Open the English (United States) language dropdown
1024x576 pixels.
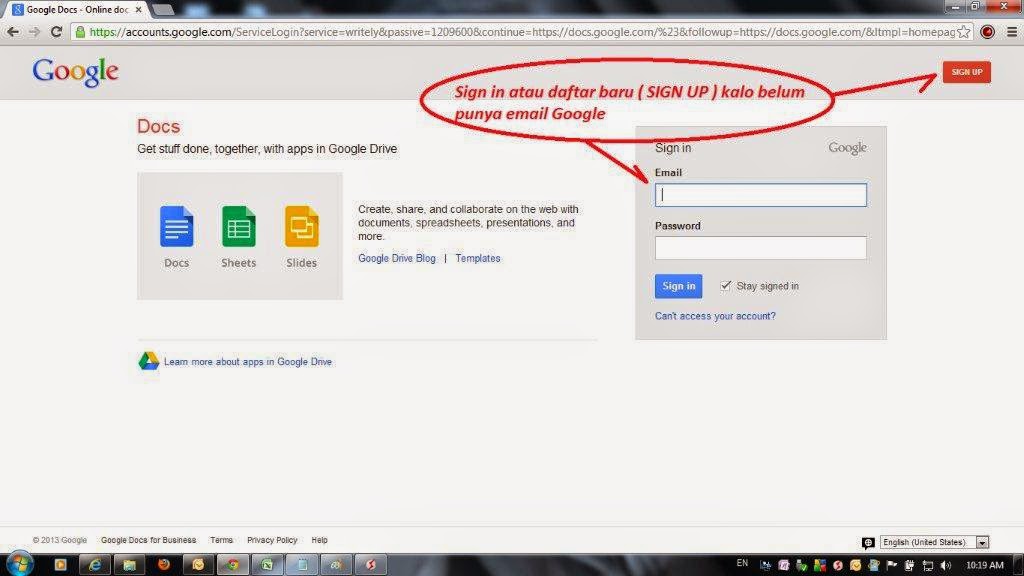coord(935,542)
